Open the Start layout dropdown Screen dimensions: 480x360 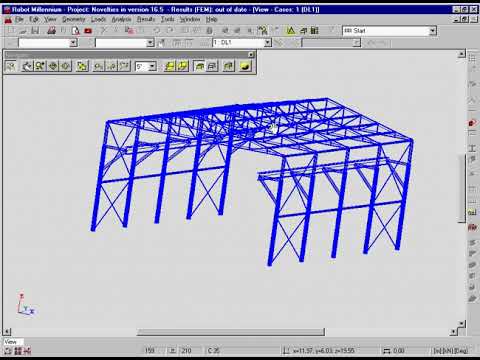389,31
